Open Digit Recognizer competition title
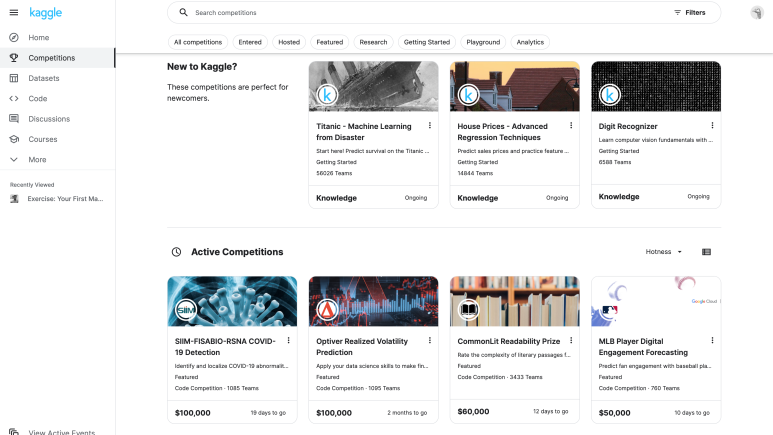 628,126
